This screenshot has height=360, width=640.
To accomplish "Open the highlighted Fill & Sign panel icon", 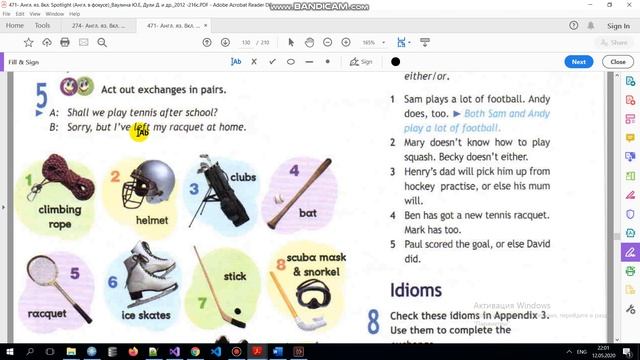I will (x=630, y=252).
